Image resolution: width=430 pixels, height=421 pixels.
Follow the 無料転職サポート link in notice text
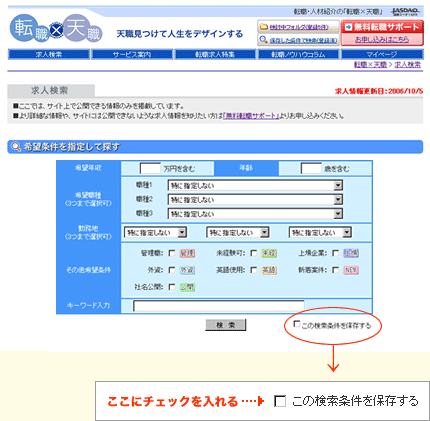click(x=251, y=116)
